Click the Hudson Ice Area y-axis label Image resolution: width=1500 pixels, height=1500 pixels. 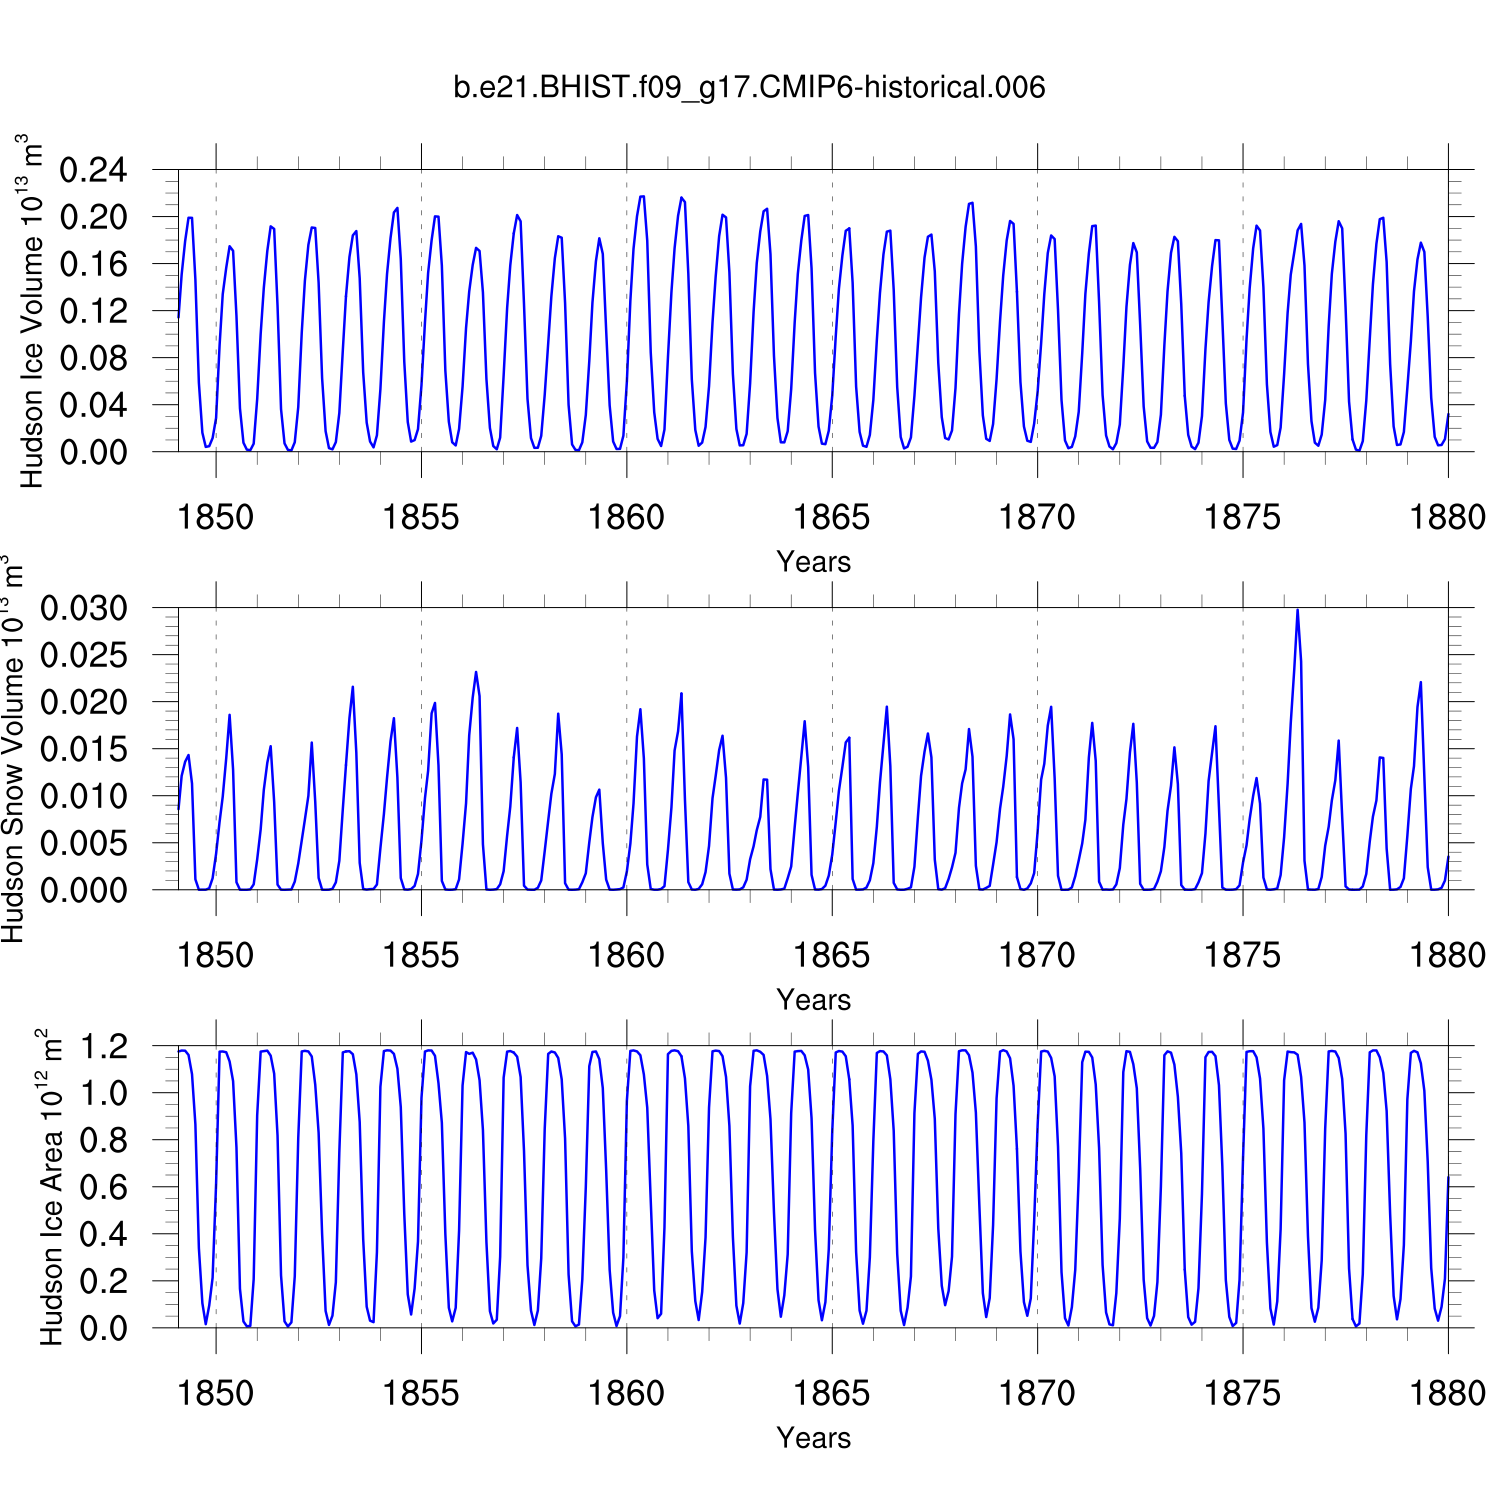click(x=50, y=1186)
